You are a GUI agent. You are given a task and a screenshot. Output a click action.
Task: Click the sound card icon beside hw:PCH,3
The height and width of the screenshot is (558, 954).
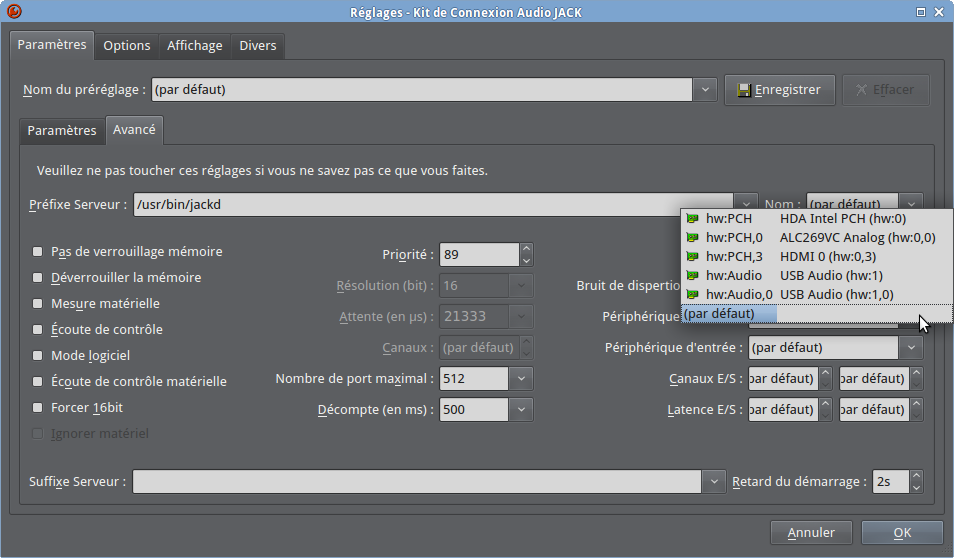(x=692, y=256)
